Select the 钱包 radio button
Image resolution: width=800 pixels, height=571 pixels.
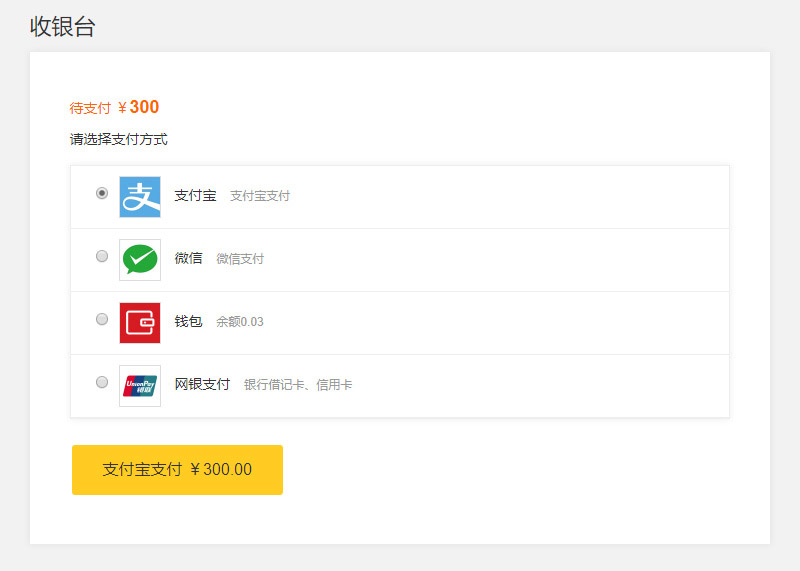click(x=102, y=319)
